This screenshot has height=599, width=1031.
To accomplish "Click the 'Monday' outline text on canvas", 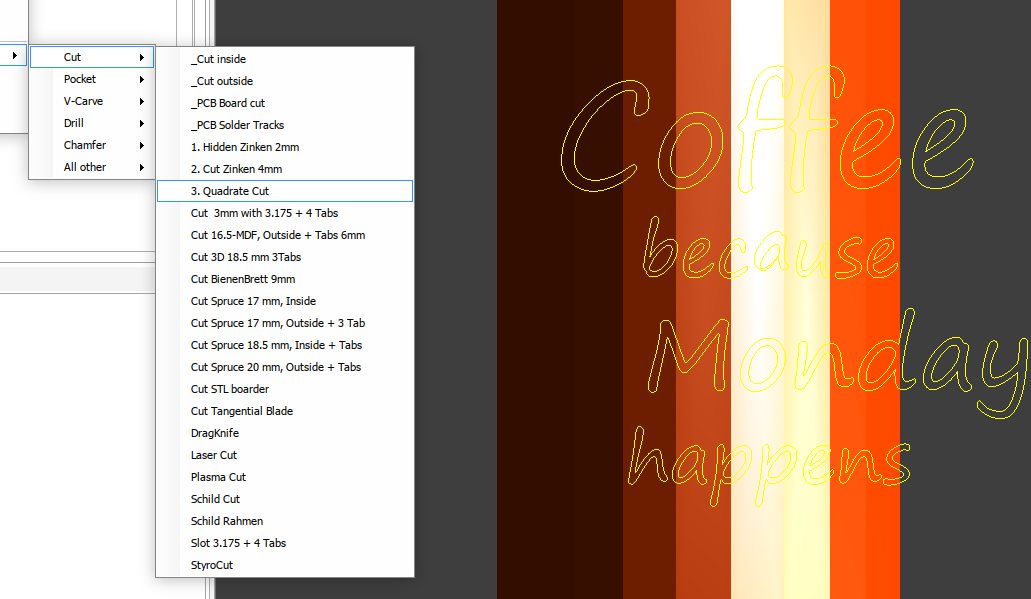I will [838, 364].
